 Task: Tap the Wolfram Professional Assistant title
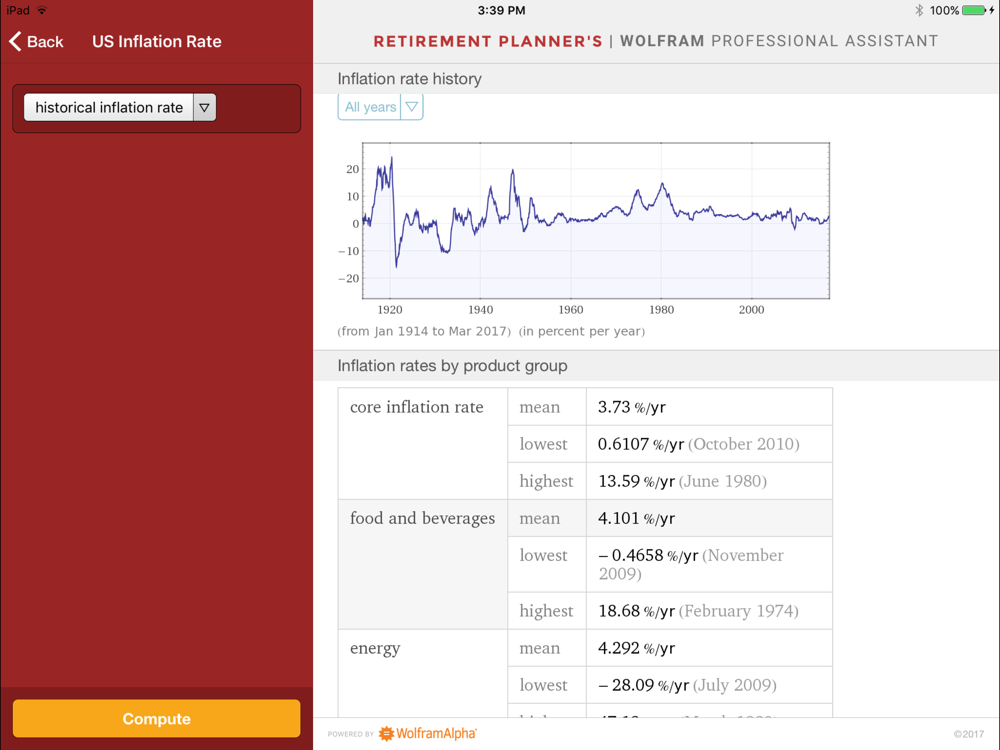pyautogui.click(x=779, y=41)
